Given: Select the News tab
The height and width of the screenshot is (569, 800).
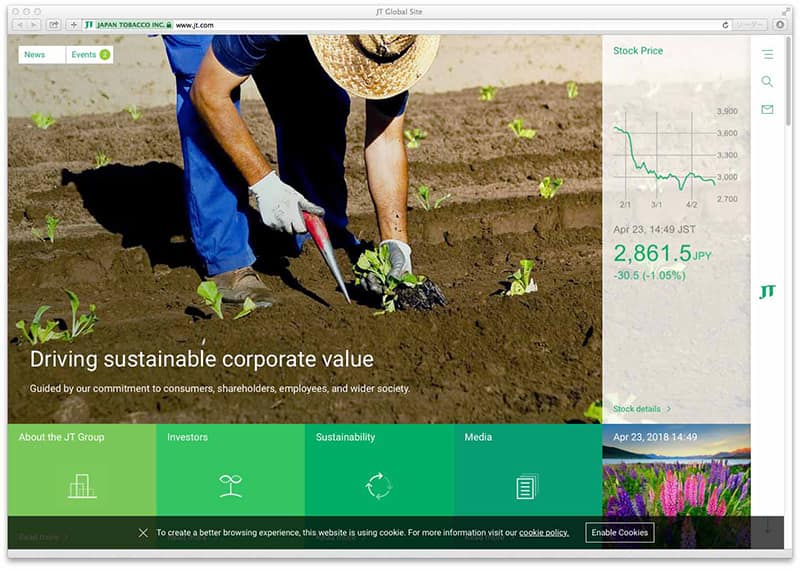Looking at the screenshot, I should pyautogui.click(x=42, y=55).
